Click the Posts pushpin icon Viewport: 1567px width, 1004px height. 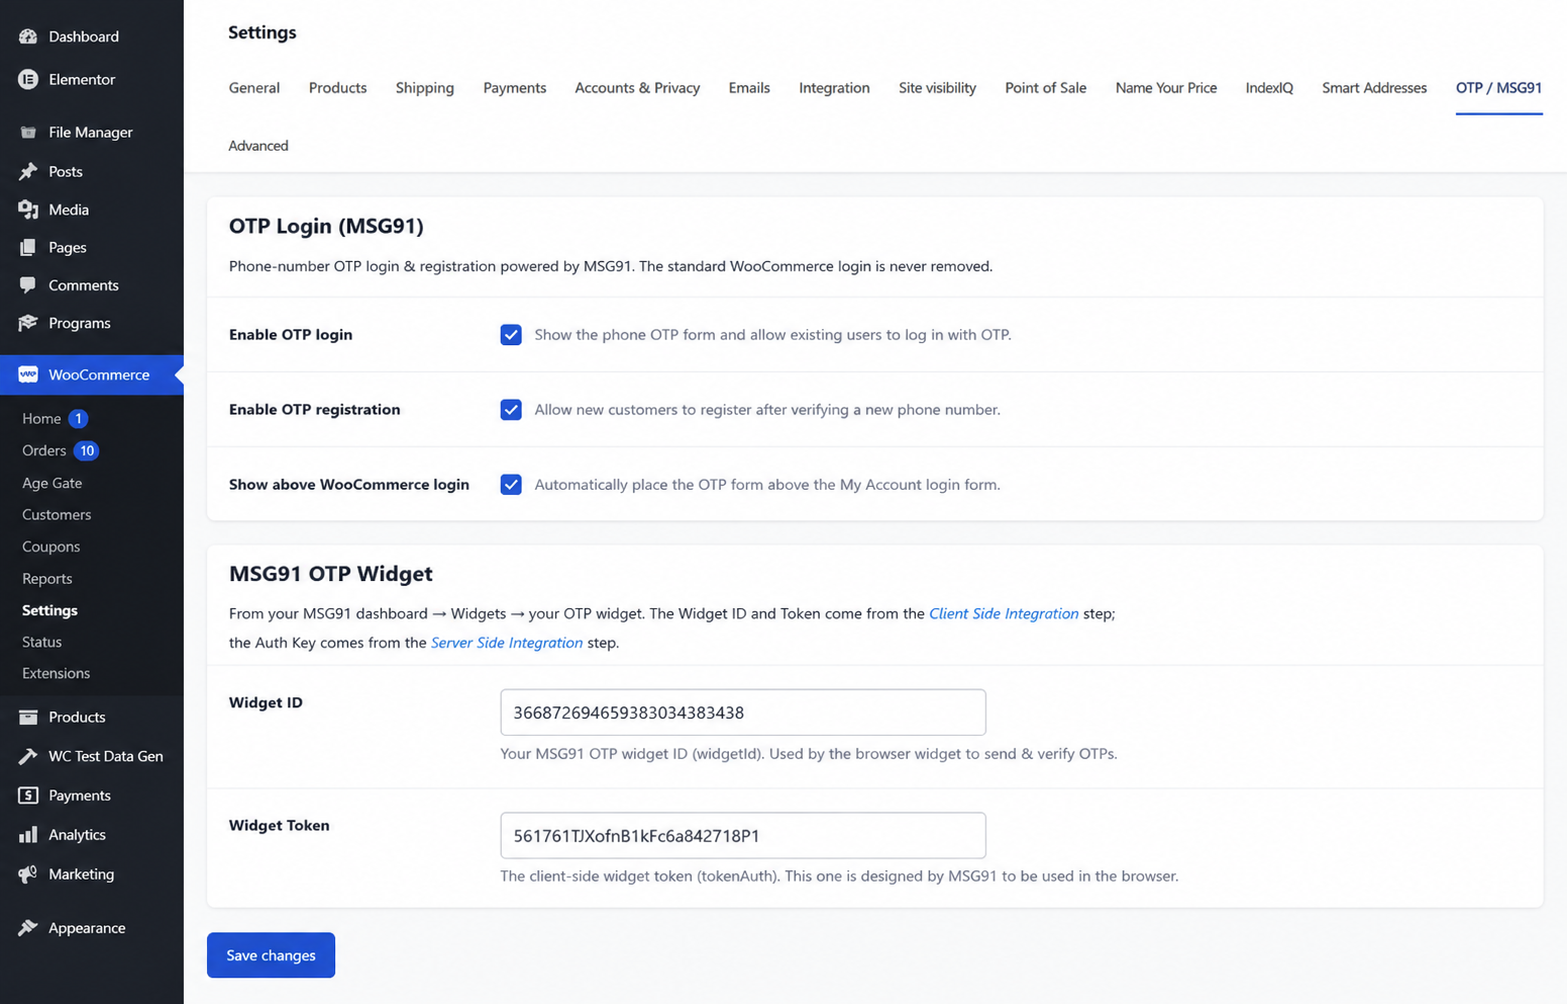tap(28, 171)
